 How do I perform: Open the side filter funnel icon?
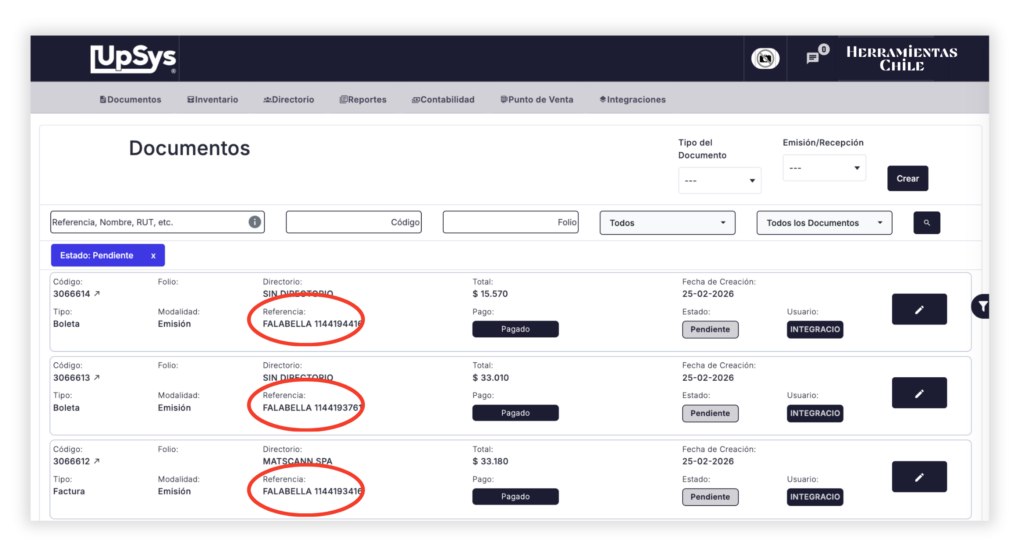983,307
